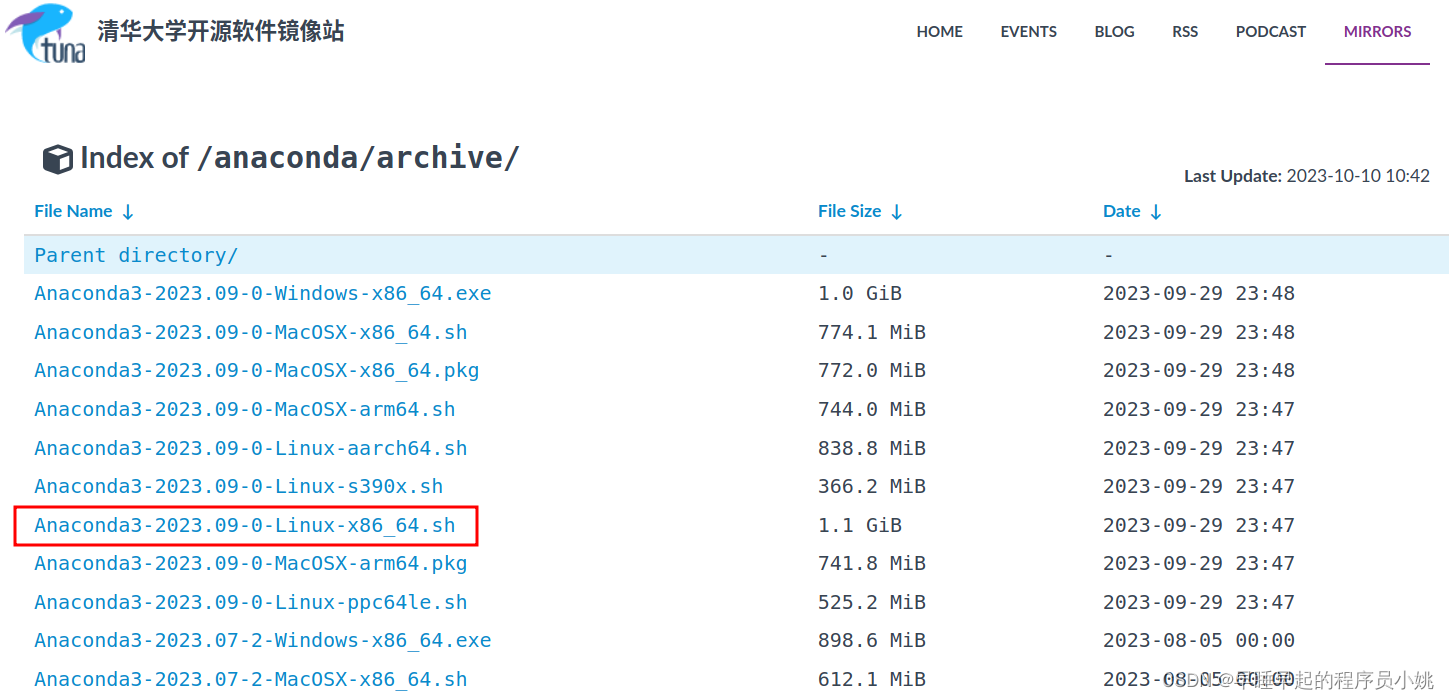Open the EVENTS nav item
Image resolution: width=1449 pixels, height=699 pixels.
1029,32
